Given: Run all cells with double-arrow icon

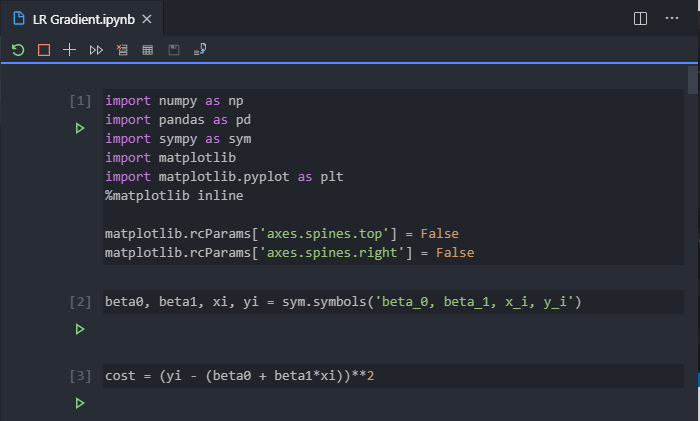Looking at the screenshot, I should tap(96, 49).
